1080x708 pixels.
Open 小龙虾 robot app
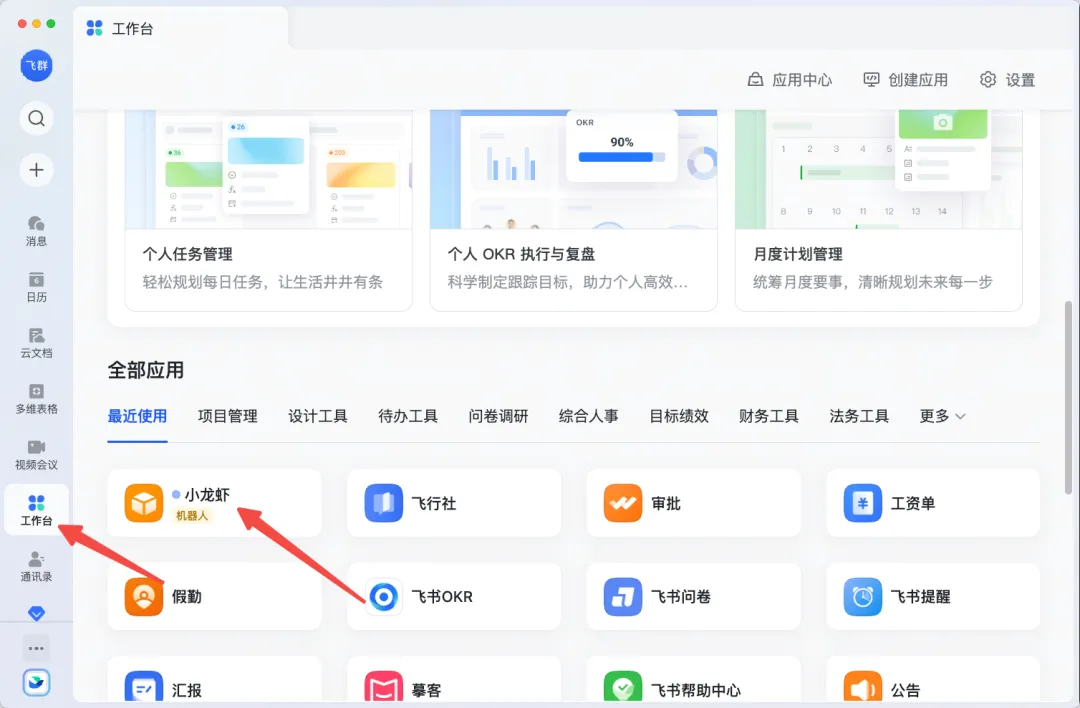[x=214, y=503]
